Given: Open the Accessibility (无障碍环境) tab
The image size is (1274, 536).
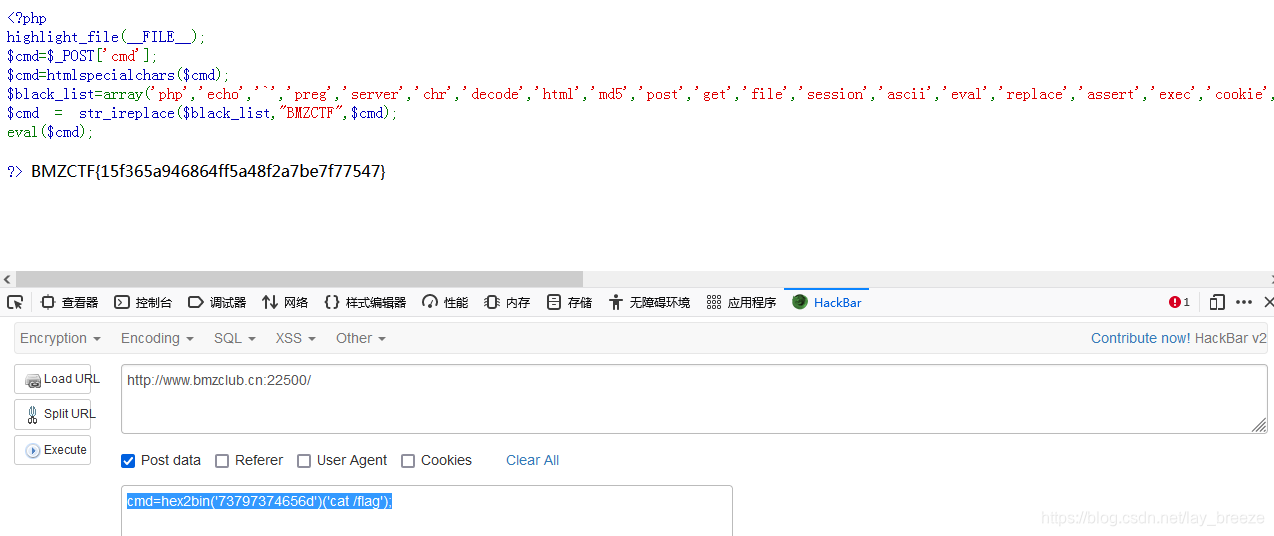Looking at the screenshot, I should 649,302.
